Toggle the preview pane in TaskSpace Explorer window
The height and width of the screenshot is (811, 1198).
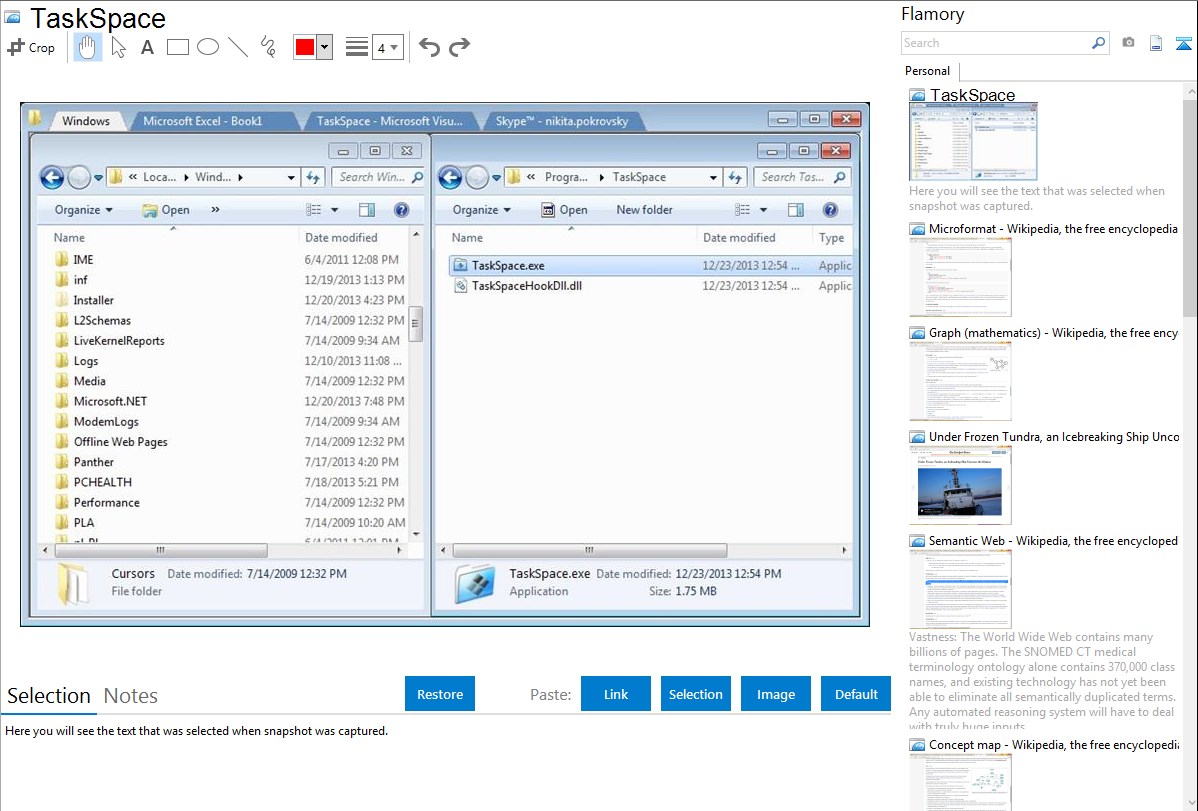tap(795, 209)
